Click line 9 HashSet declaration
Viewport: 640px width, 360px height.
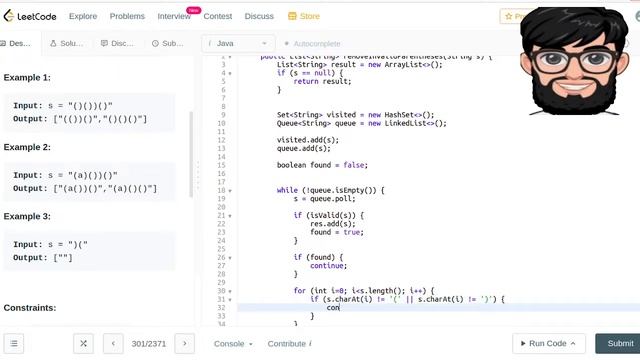point(356,115)
